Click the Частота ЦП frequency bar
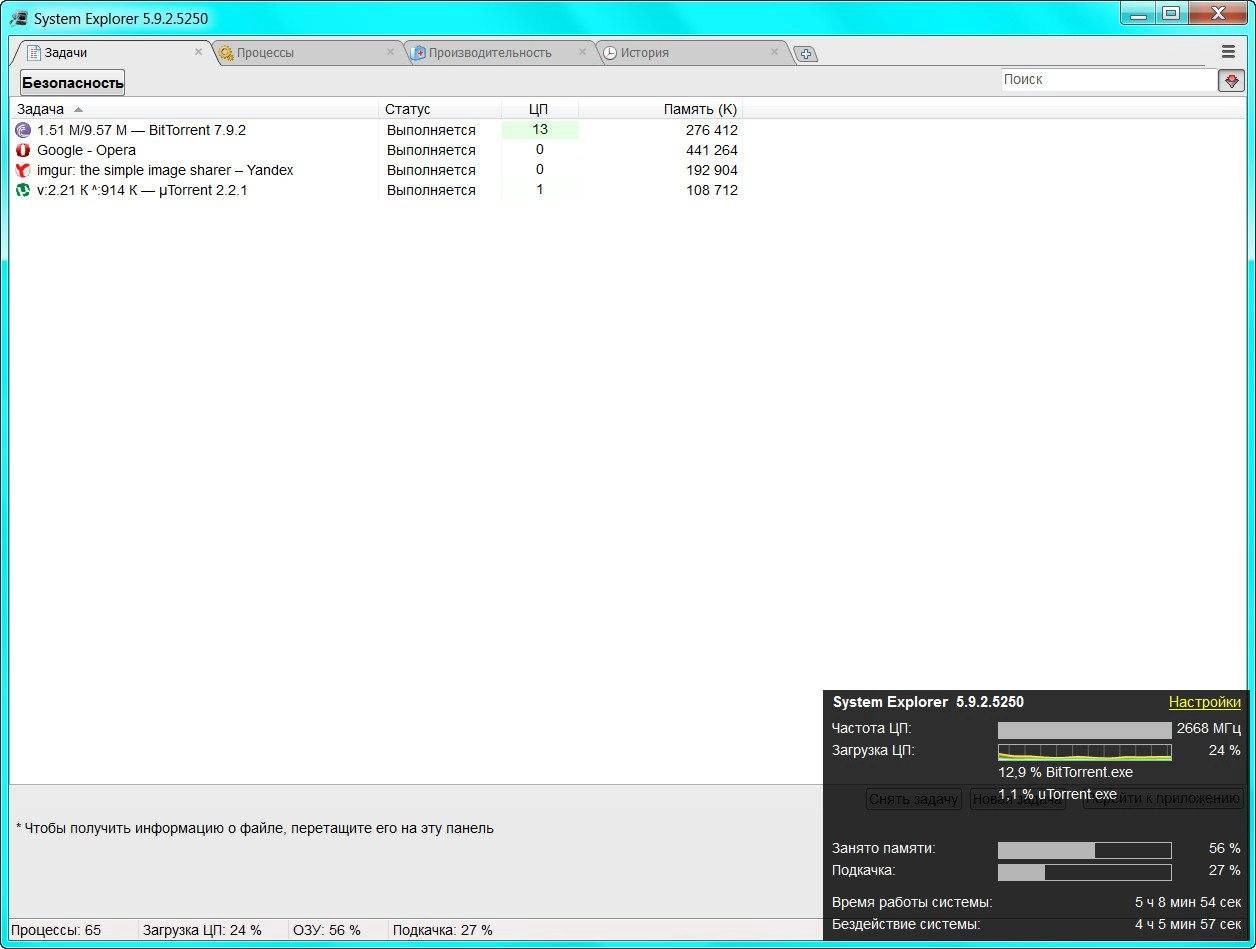 coord(1084,730)
